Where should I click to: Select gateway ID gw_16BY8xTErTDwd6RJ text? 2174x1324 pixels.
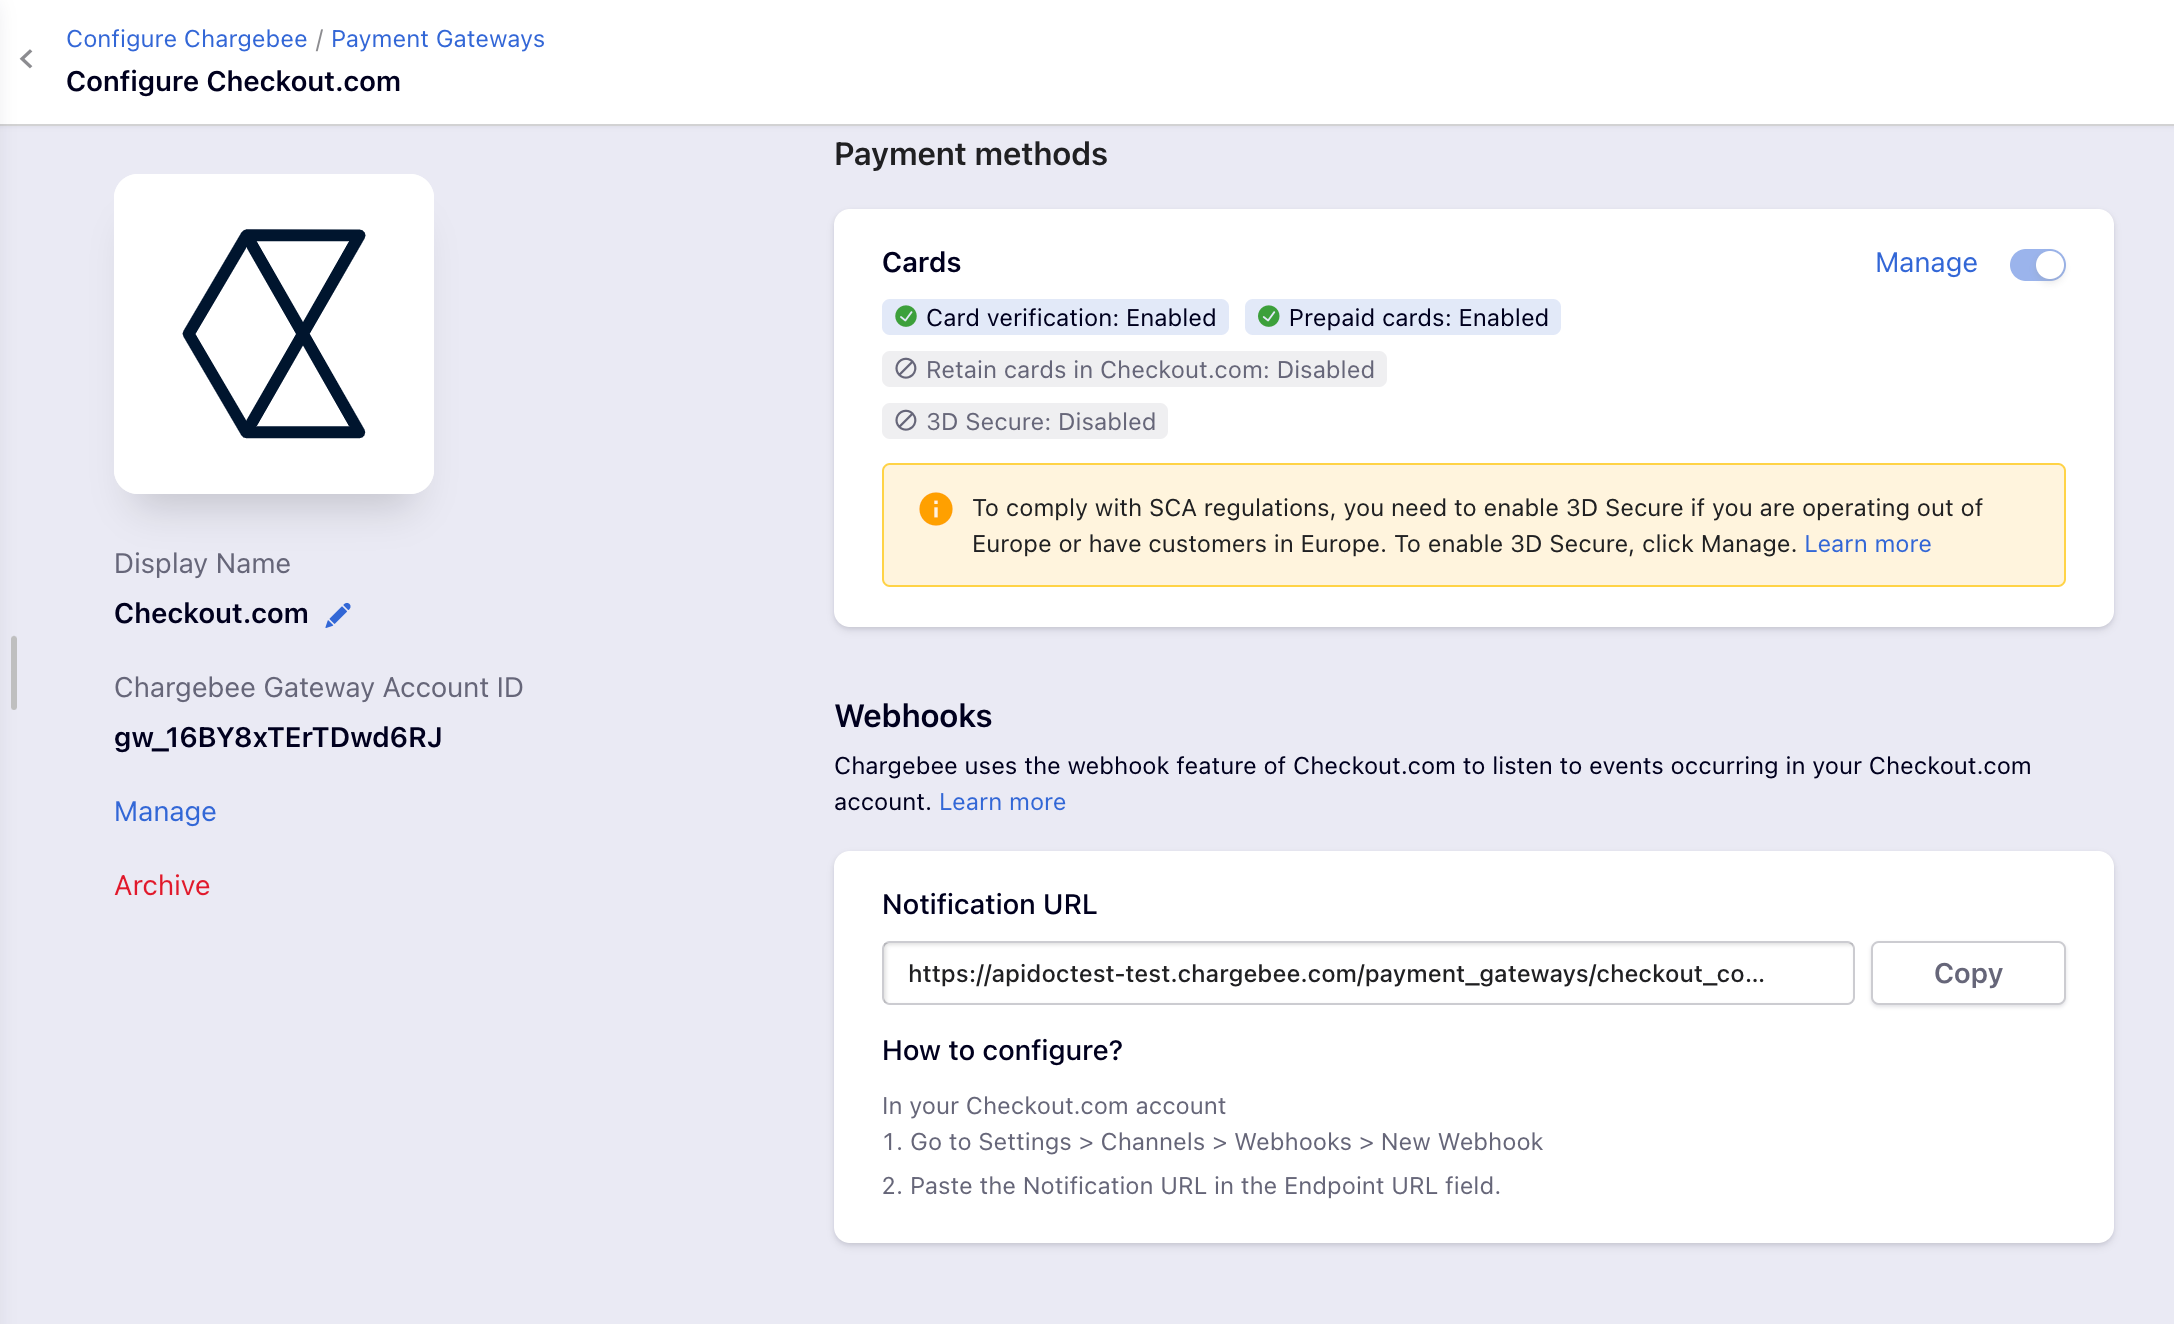(x=278, y=737)
